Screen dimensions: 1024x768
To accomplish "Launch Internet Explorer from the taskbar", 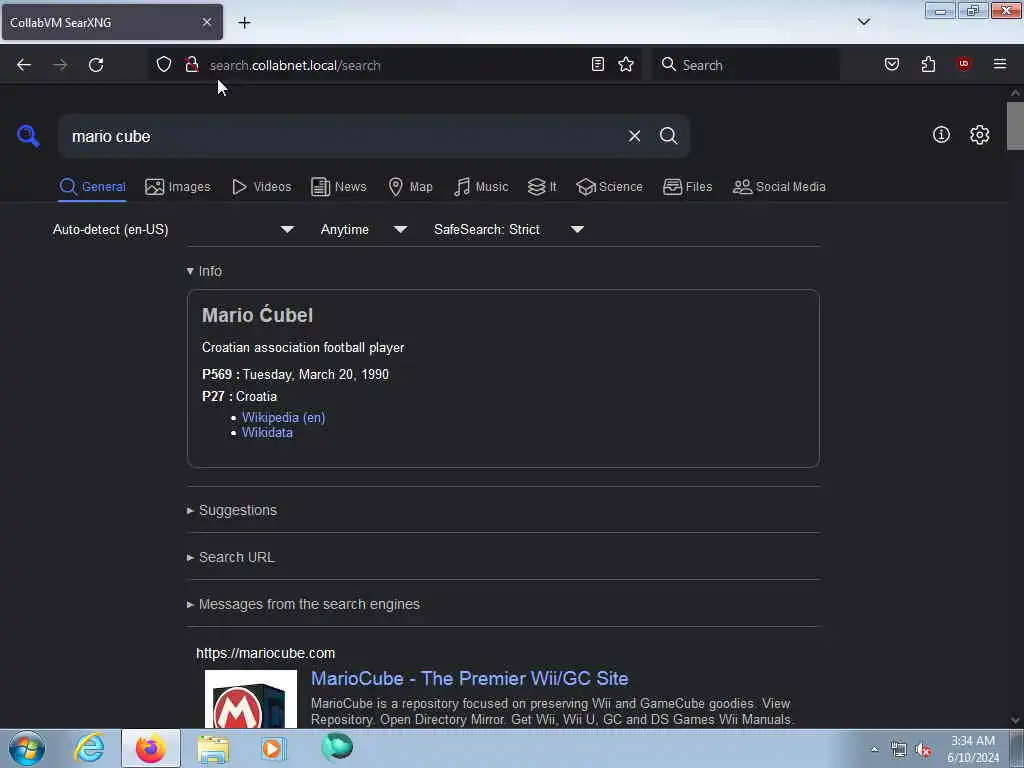I will coord(89,748).
